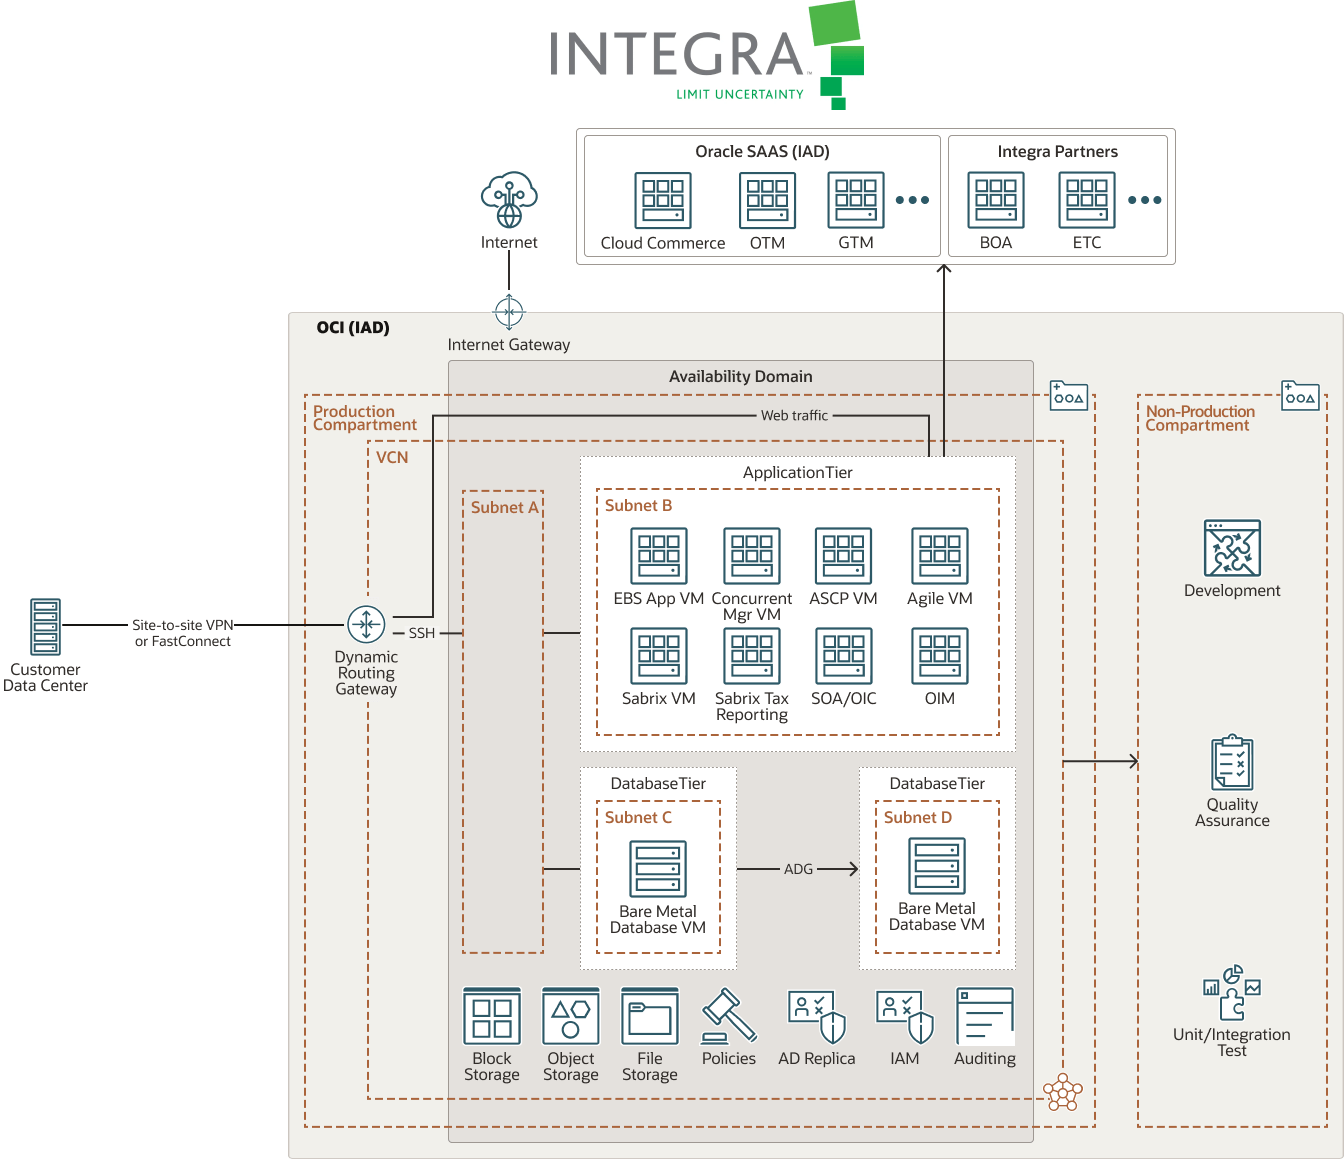The height and width of the screenshot is (1159, 1344).
Task: Click the Non-Production Compartment folder icon
Action: [1301, 395]
